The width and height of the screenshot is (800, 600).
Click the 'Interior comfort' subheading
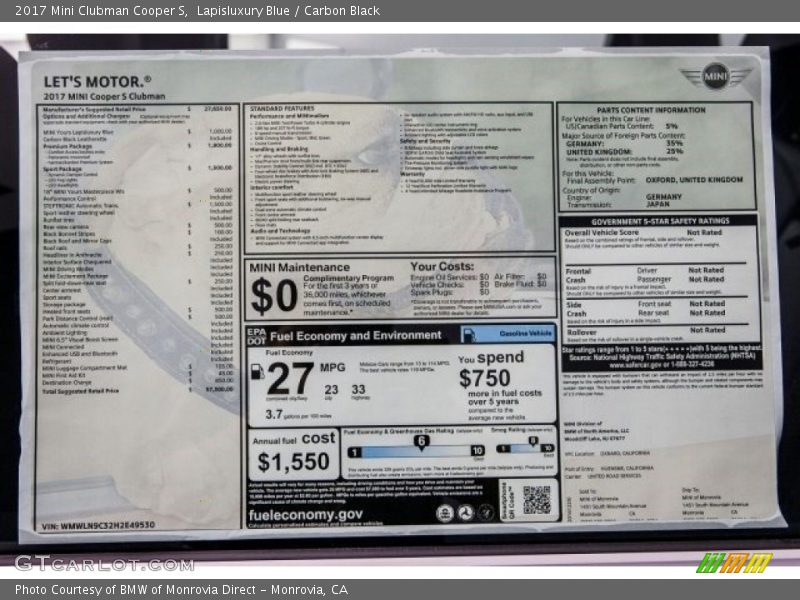pos(271,188)
